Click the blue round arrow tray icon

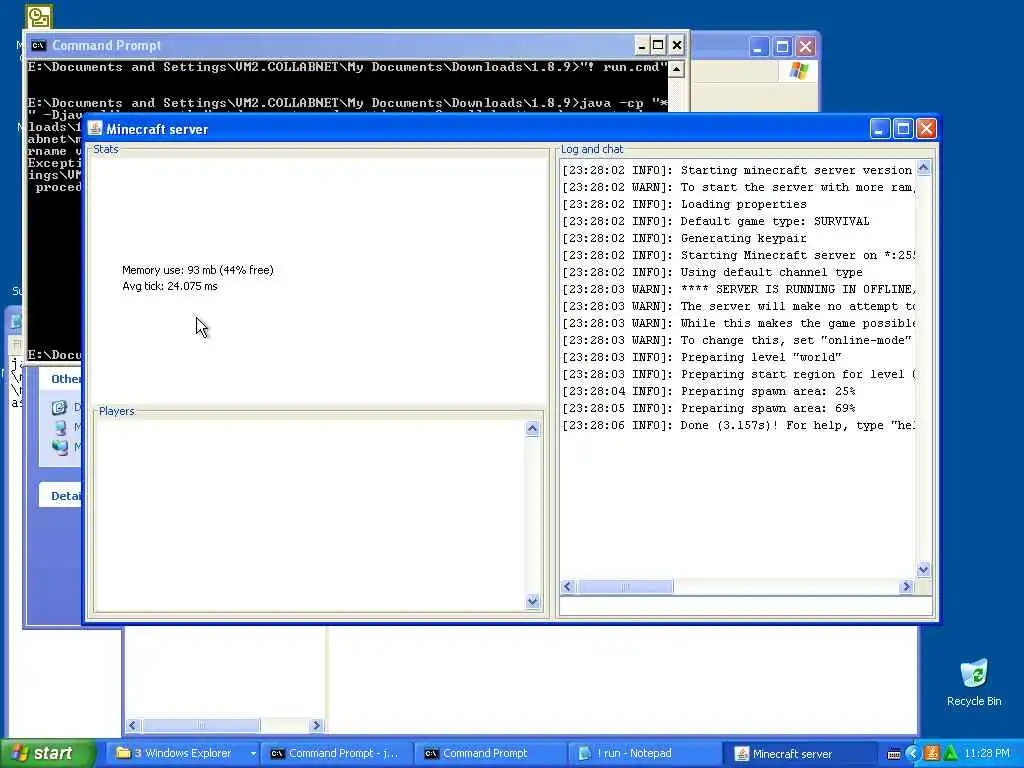click(912, 754)
